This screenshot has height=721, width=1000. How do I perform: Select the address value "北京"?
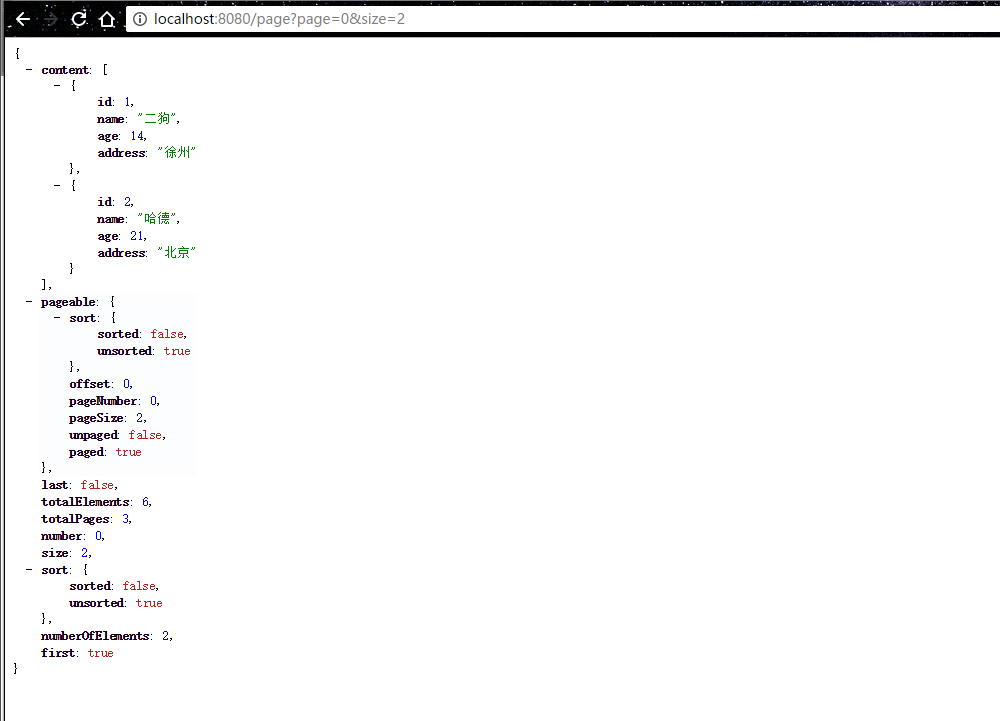(x=177, y=252)
